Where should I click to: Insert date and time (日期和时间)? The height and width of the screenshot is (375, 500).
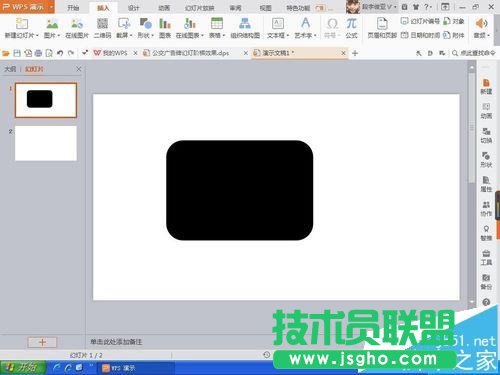point(420,35)
